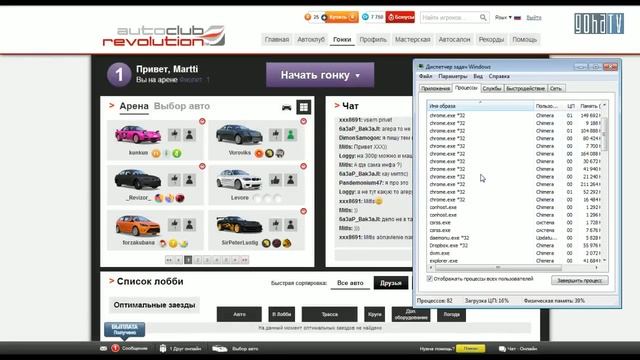
Task: Sort processes by ЦП column
Action: coord(570,106)
